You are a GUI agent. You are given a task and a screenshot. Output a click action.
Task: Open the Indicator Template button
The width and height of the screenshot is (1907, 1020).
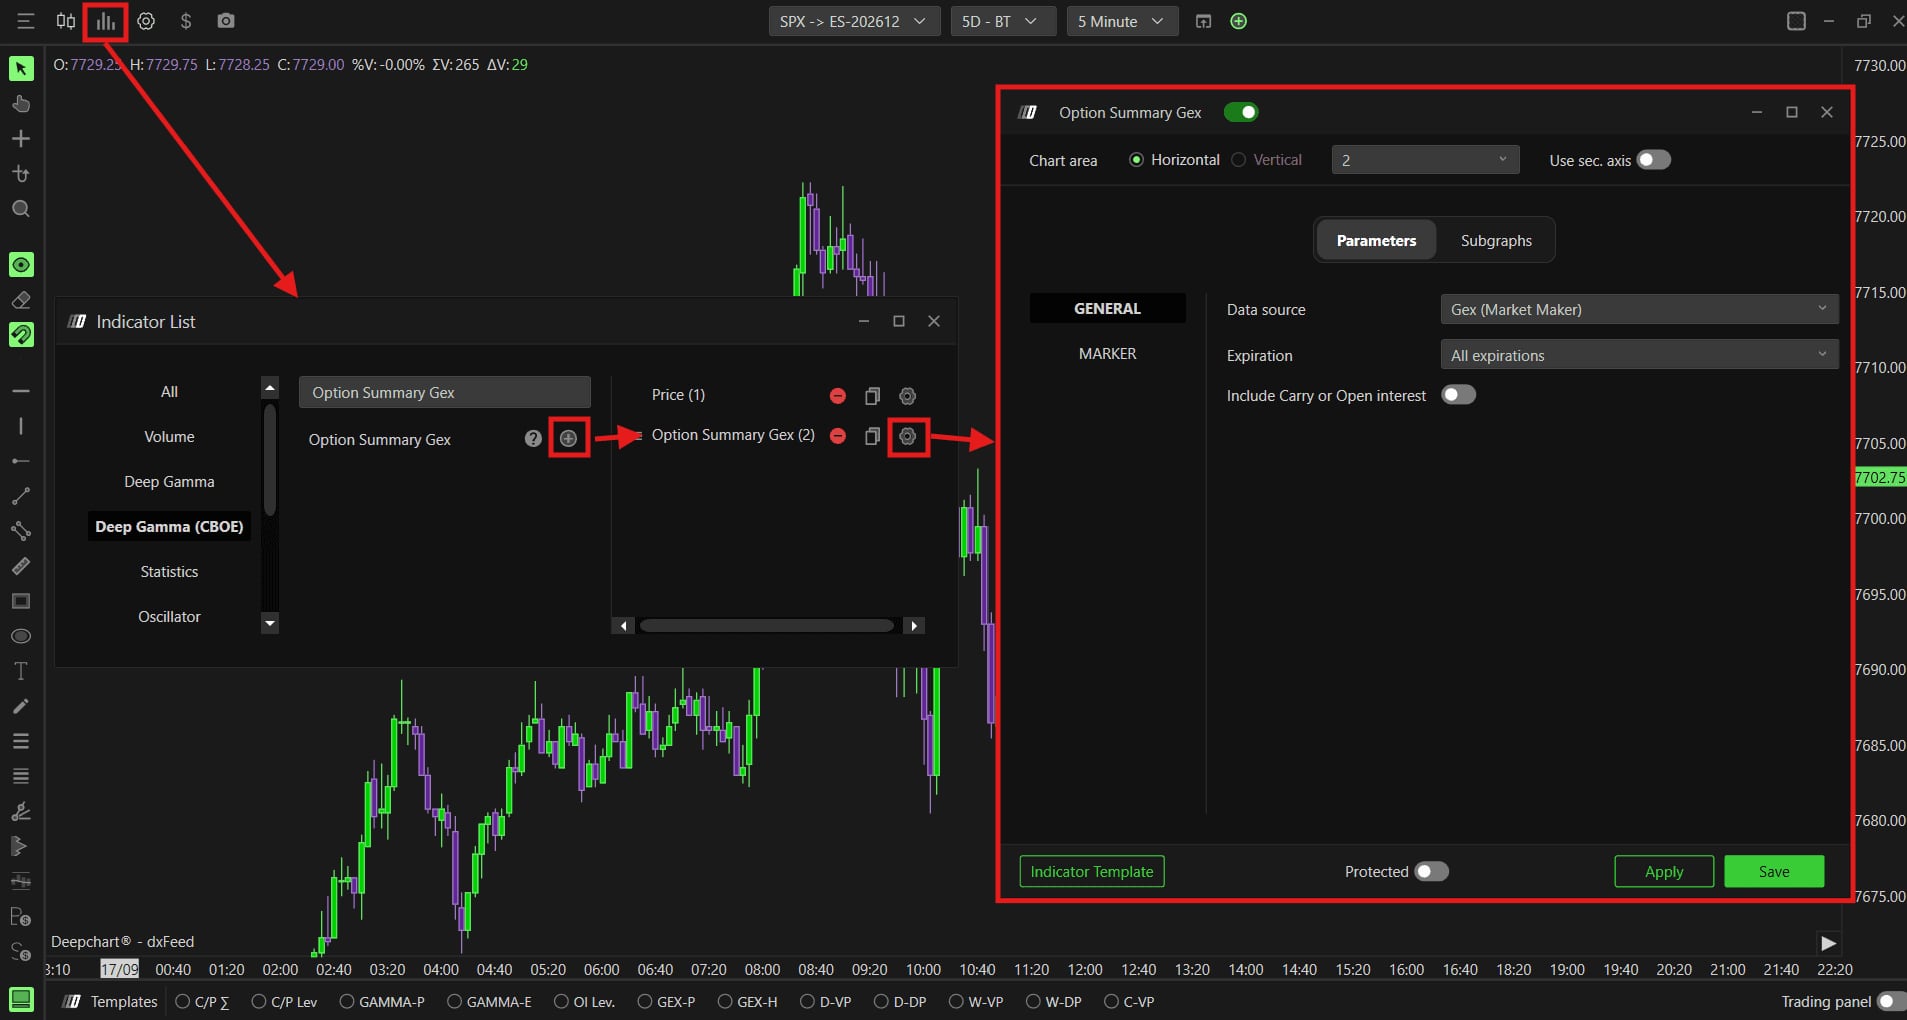pos(1092,871)
